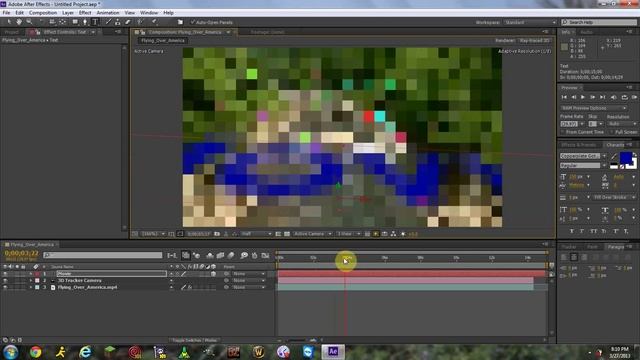Jump to first frame in Preview
The height and width of the screenshot is (360, 640).
coord(564,97)
